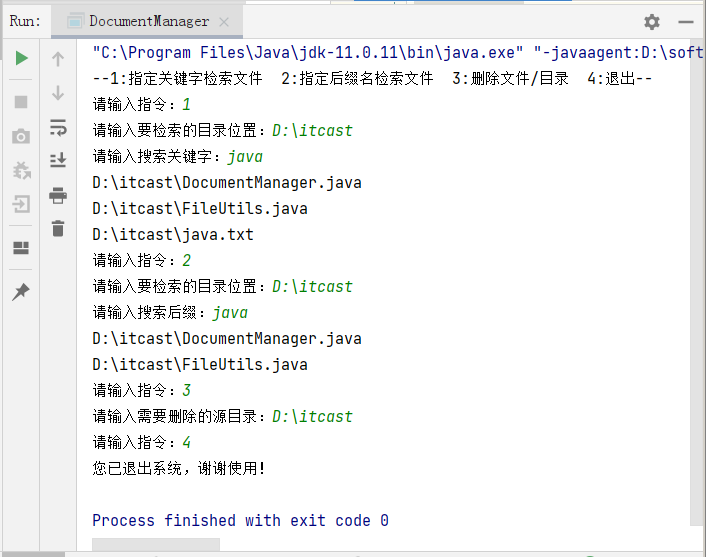The image size is (706, 557).
Task: Toggle soft-wrap for console output
Action: [58, 126]
